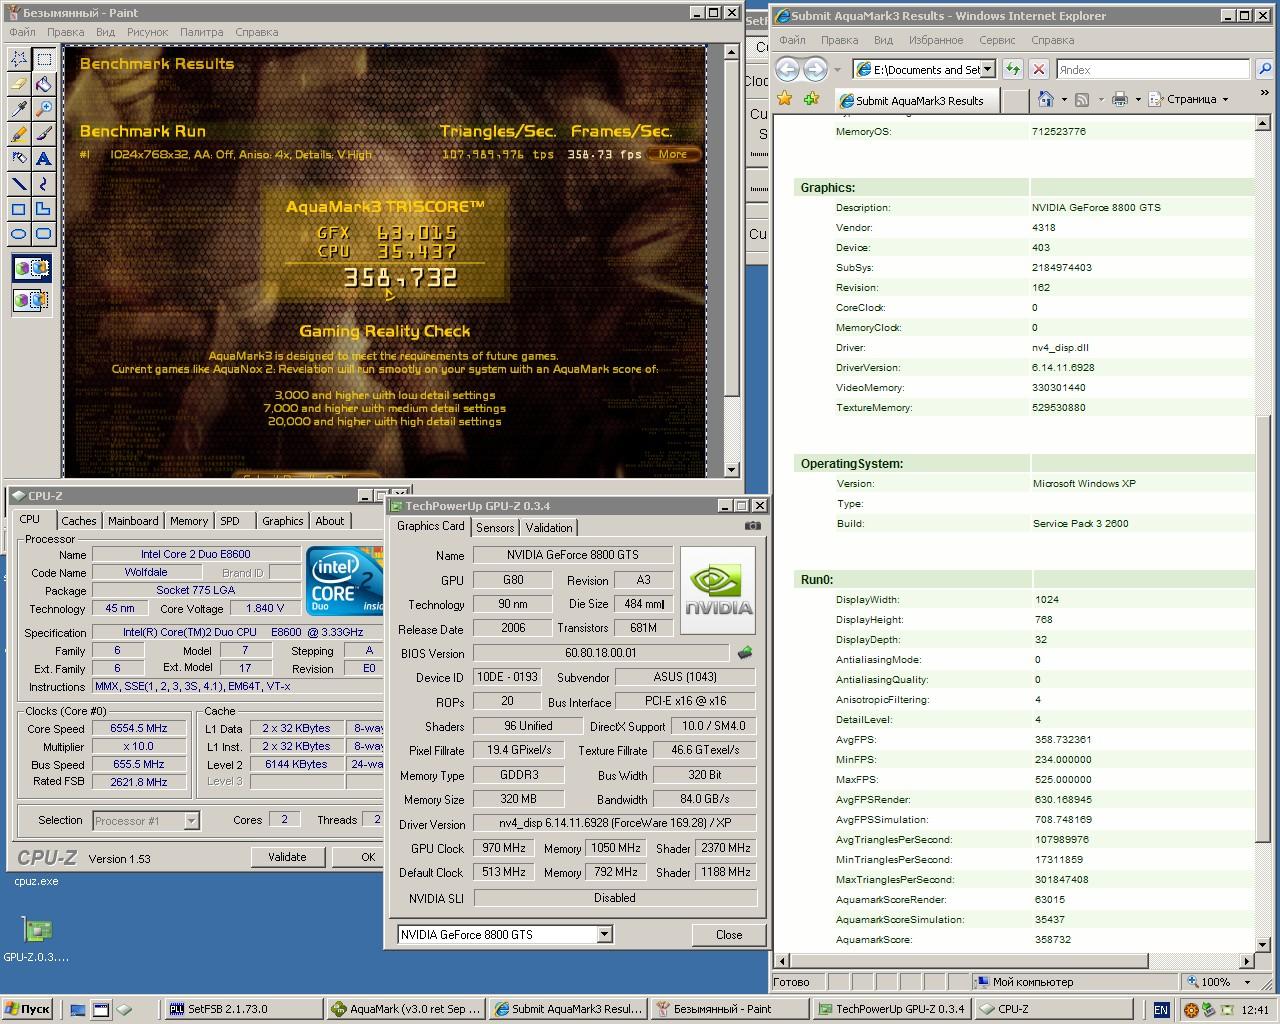
Task: Pick the Curve tool in Paint
Action: point(44,184)
